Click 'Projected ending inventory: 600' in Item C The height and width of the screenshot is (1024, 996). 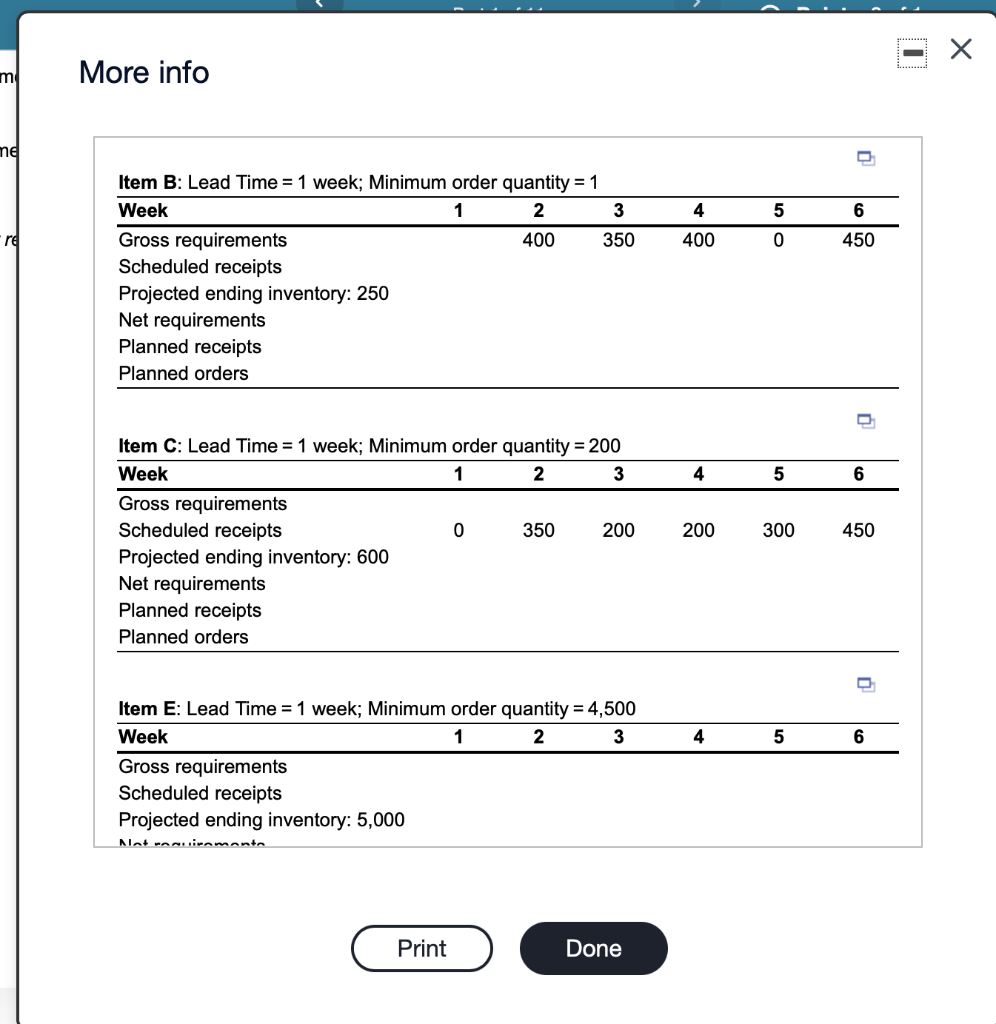click(x=253, y=557)
